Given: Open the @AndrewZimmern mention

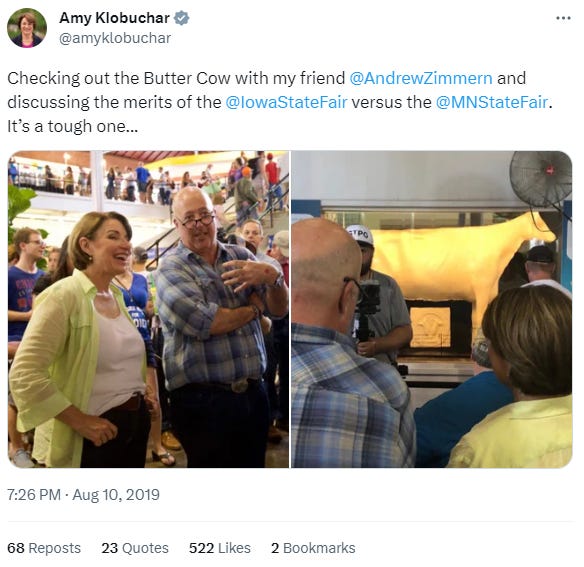Looking at the screenshot, I should click(x=421, y=78).
